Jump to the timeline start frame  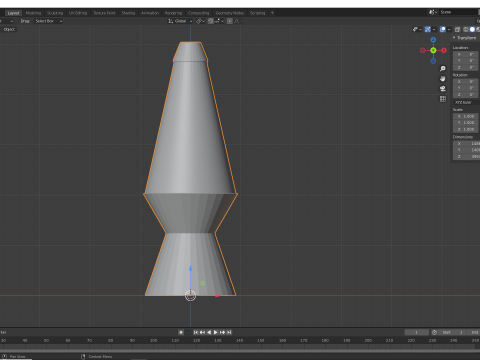(x=196, y=332)
